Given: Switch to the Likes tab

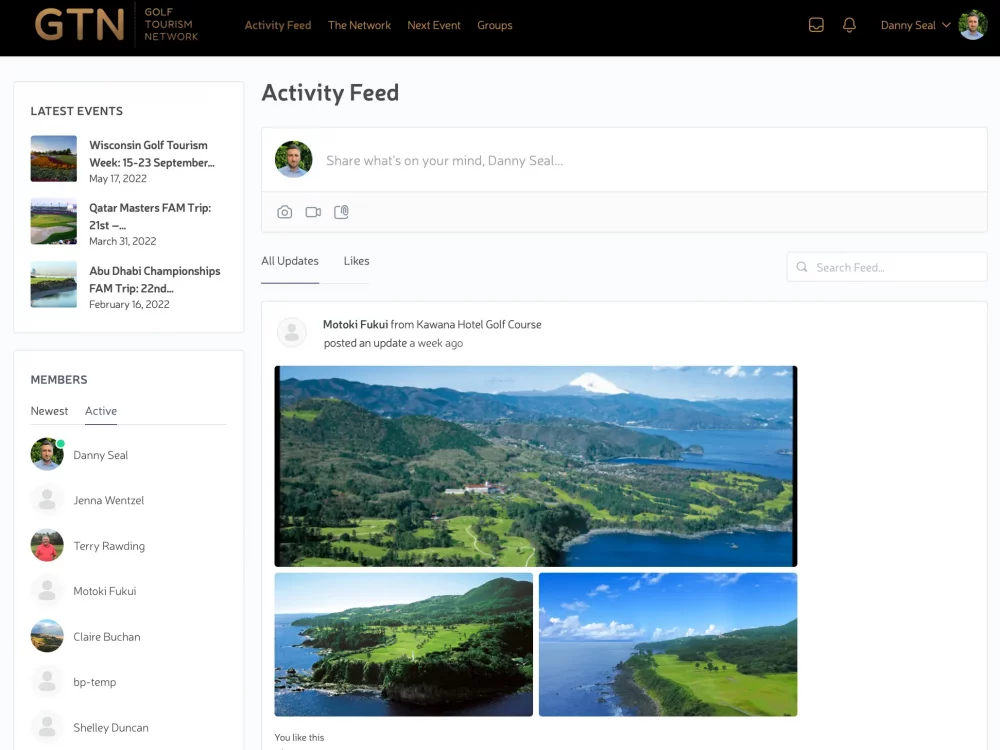Looking at the screenshot, I should 356,261.
